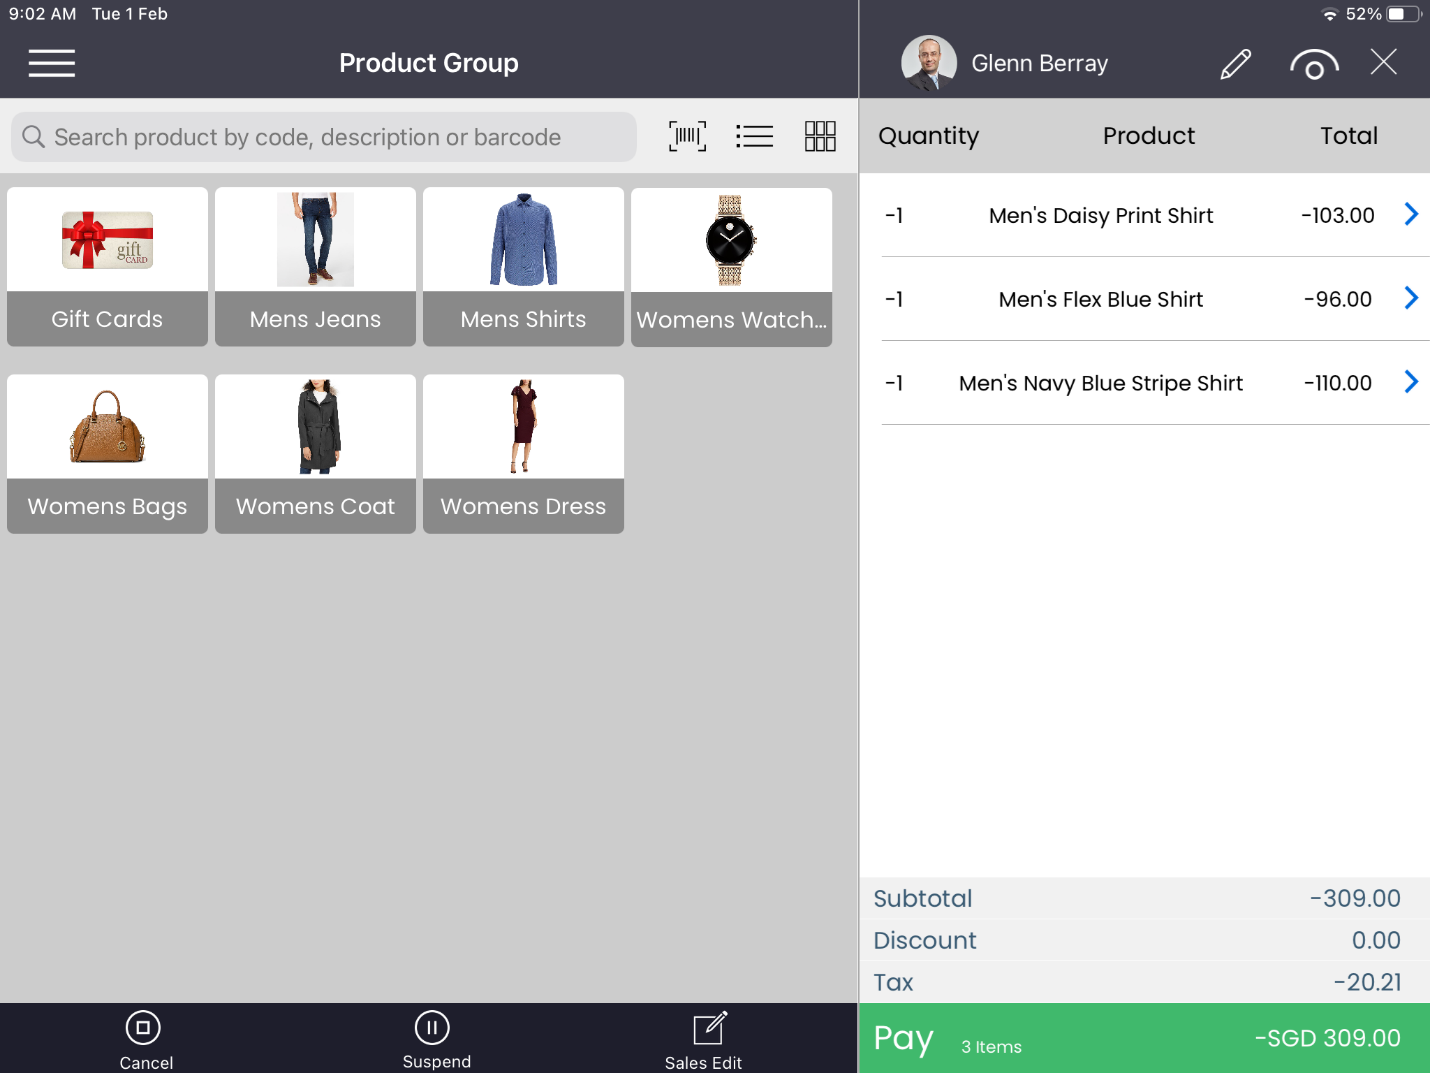This screenshot has height=1073, width=1430.
Task: Open the hamburger navigation menu
Action: [x=51, y=63]
